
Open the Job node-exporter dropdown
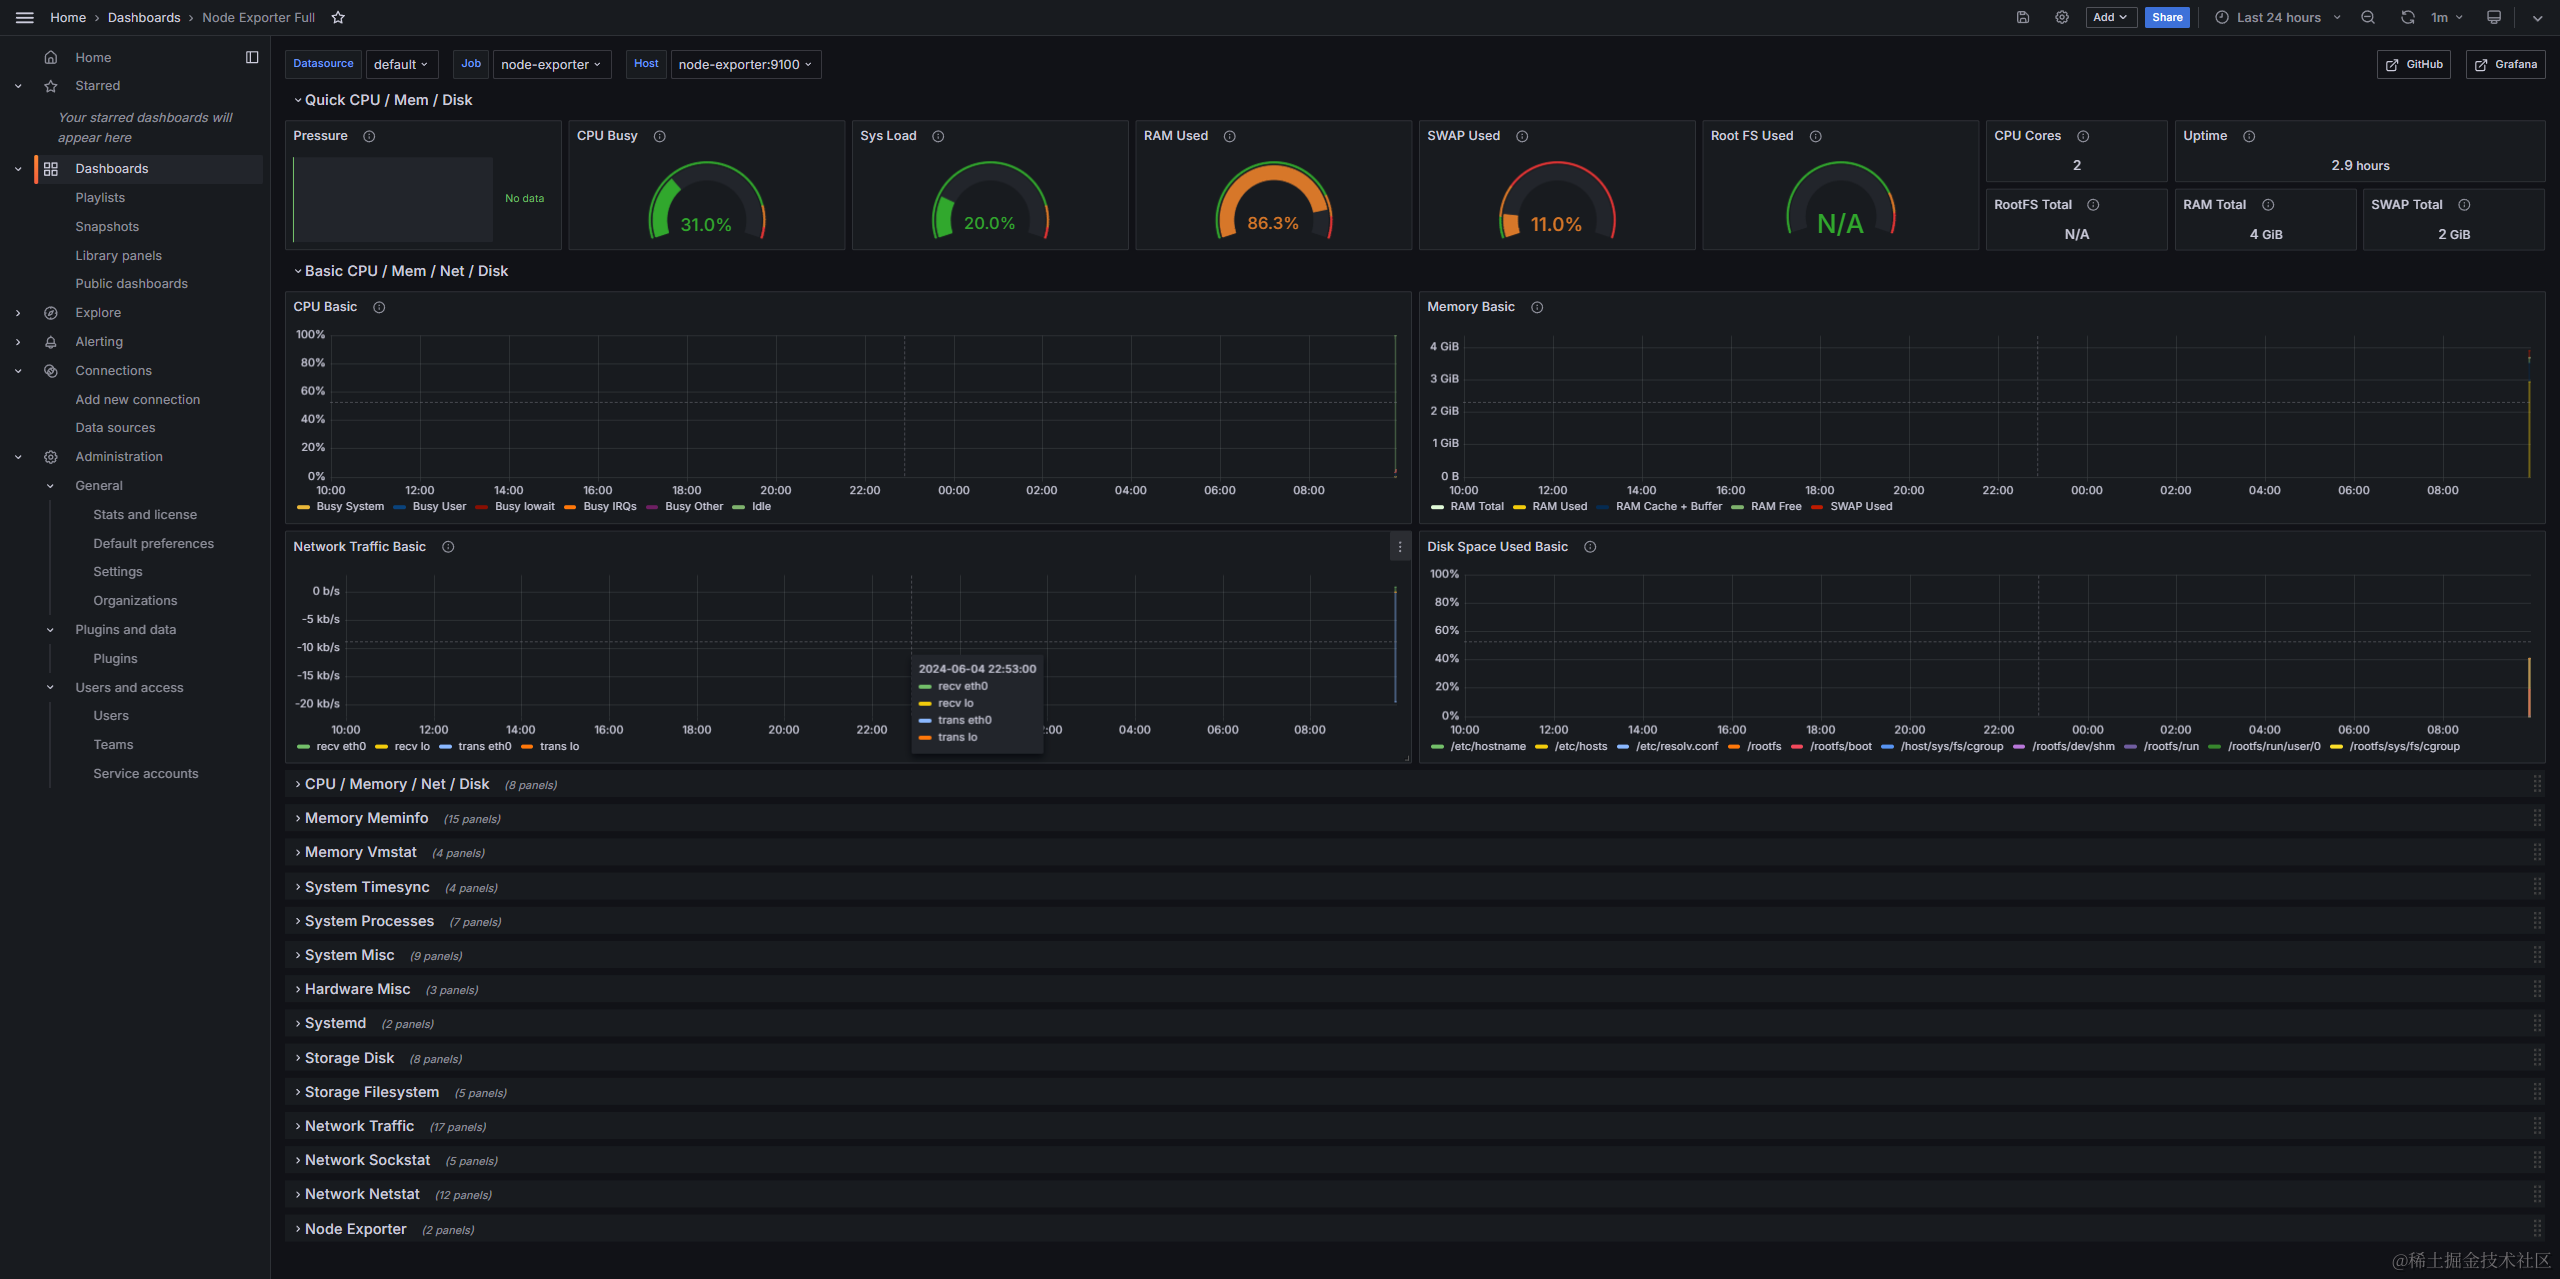[551, 64]
